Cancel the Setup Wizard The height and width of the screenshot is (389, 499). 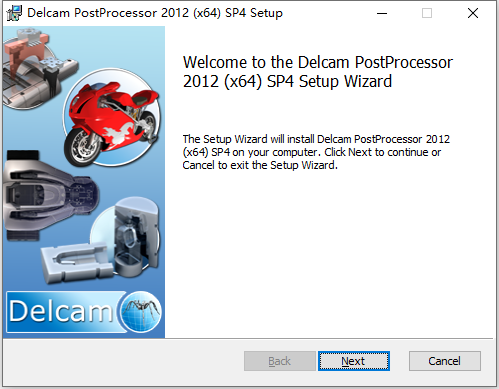[x=445, y=361]
